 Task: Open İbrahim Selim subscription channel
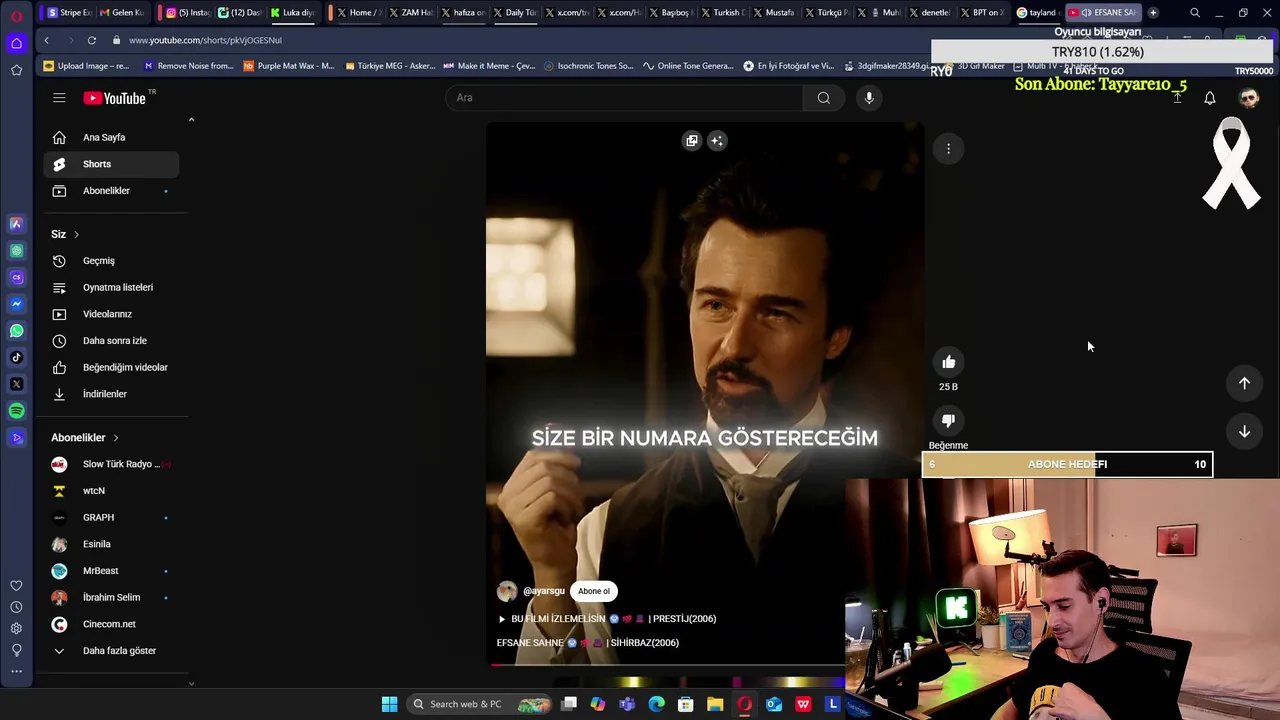click(x=111, y=597)
